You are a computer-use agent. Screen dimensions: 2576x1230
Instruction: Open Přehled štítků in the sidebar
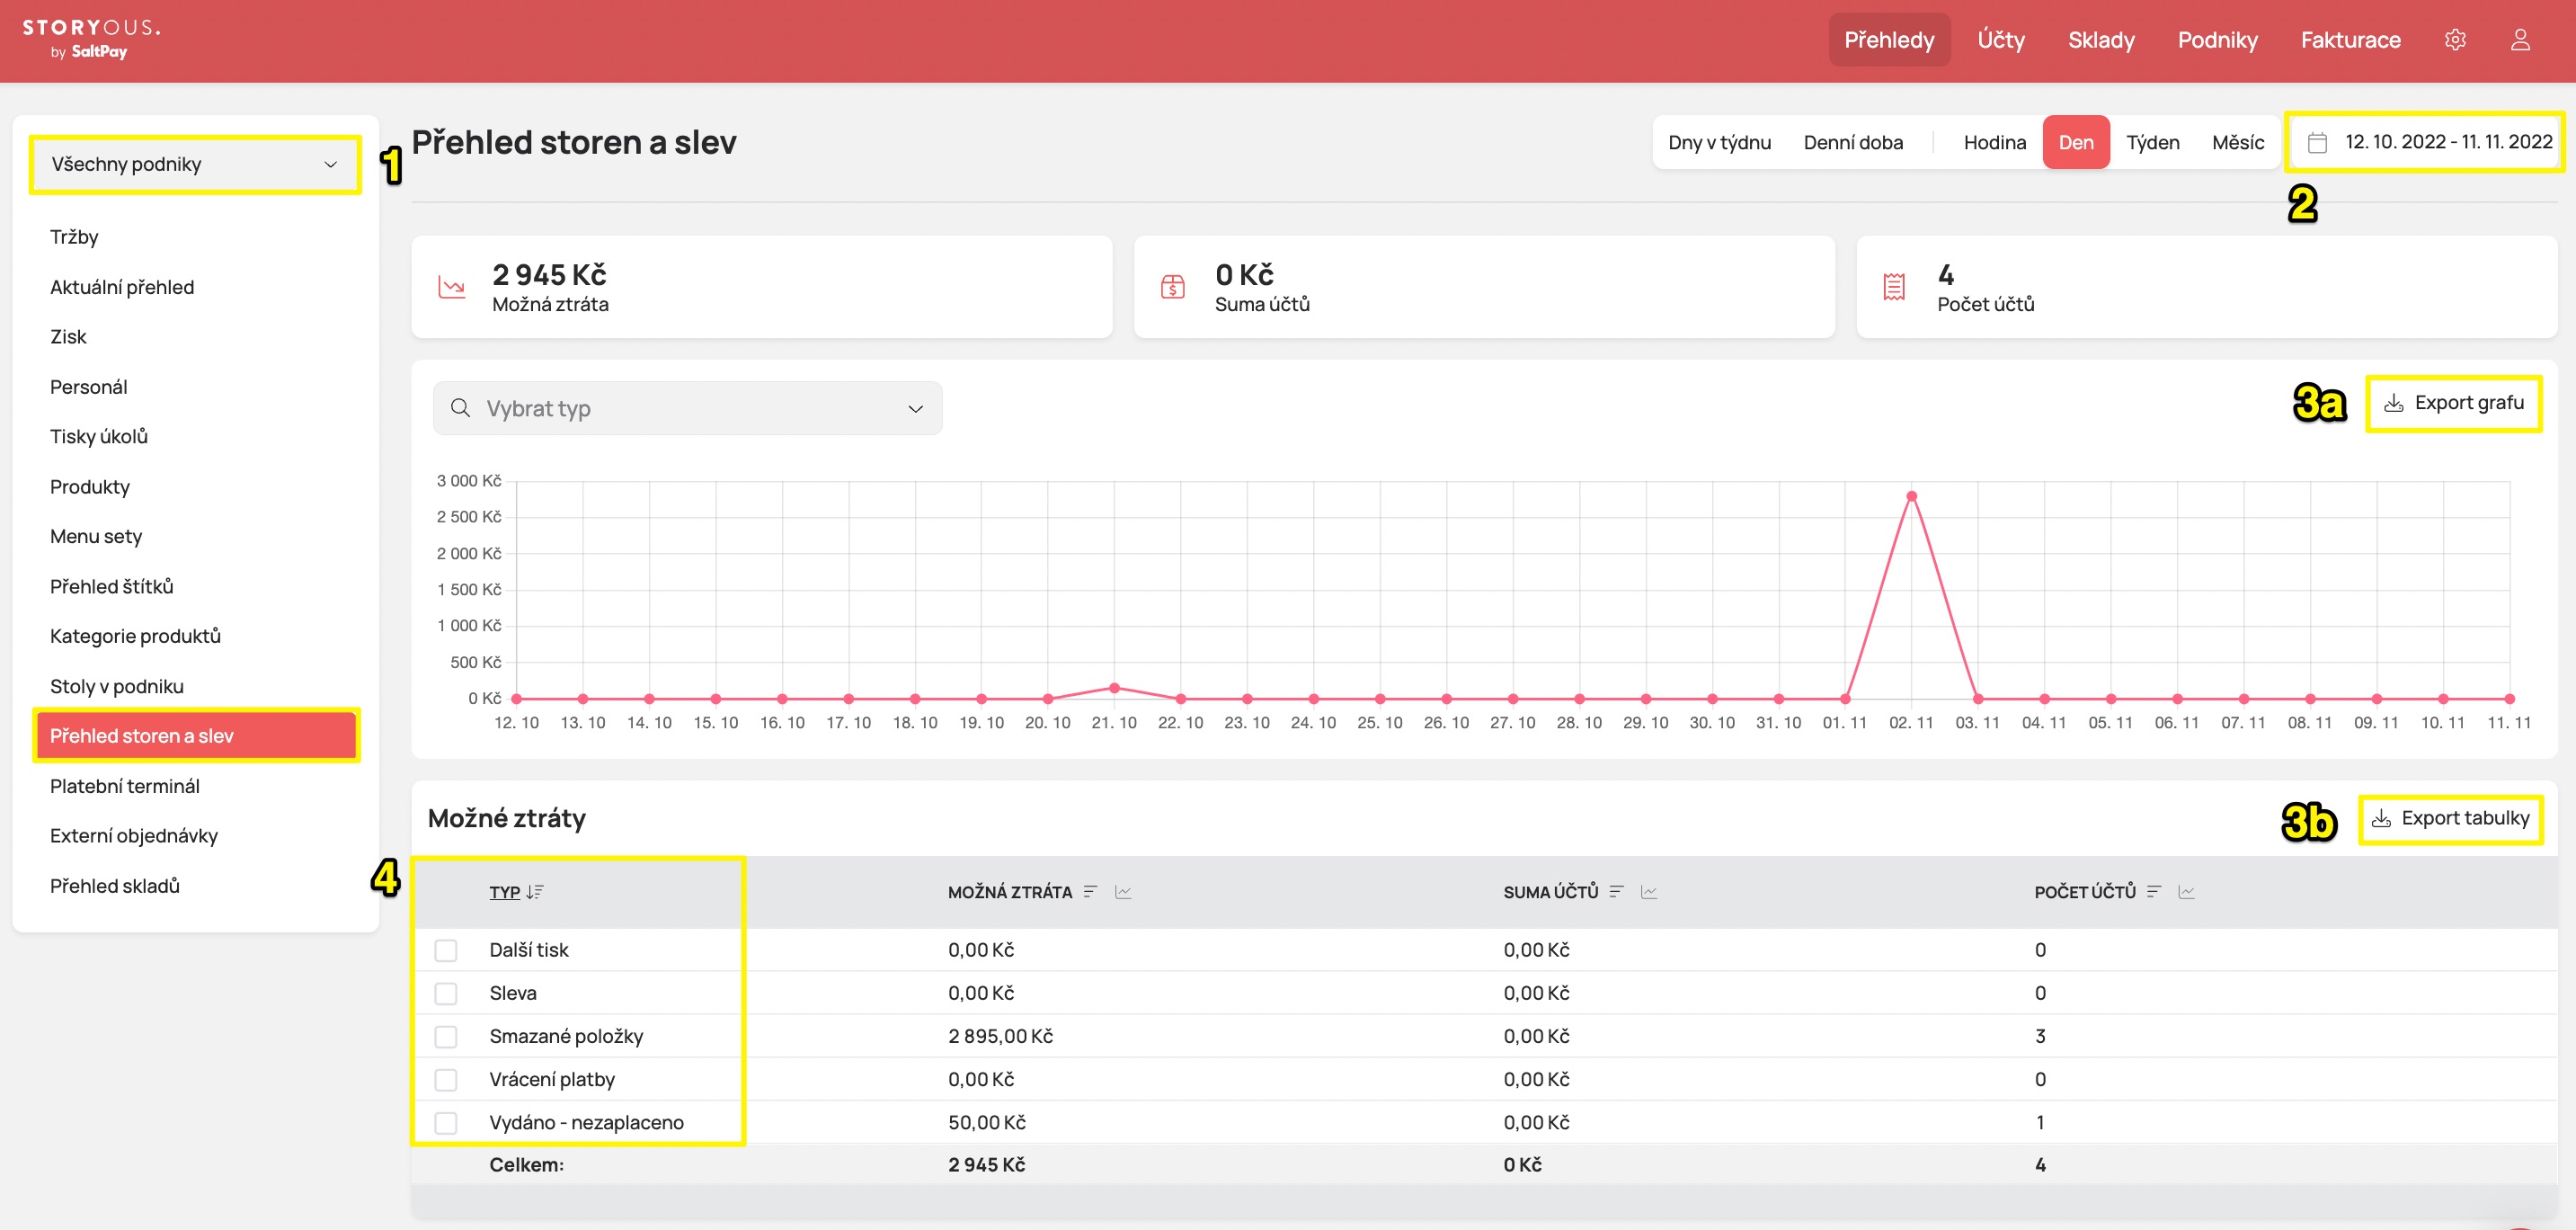[111, 587]
